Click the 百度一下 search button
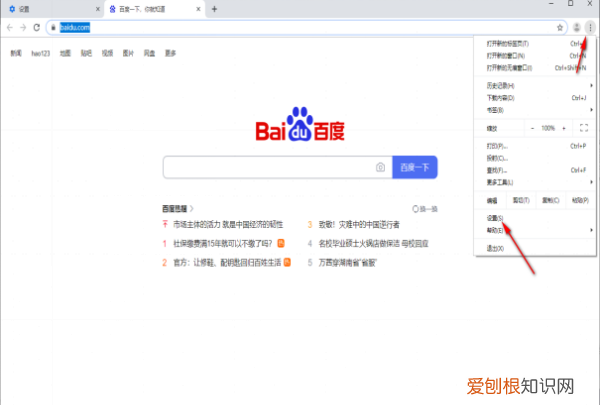This screenshot has height=405, width=600. [x=415, y=167]
